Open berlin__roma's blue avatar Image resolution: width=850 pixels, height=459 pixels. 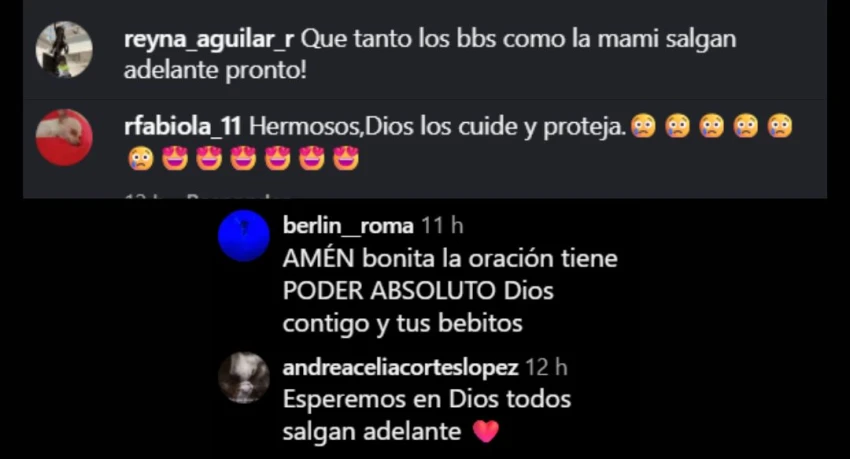pyautogui.click(x=243, y=236)
